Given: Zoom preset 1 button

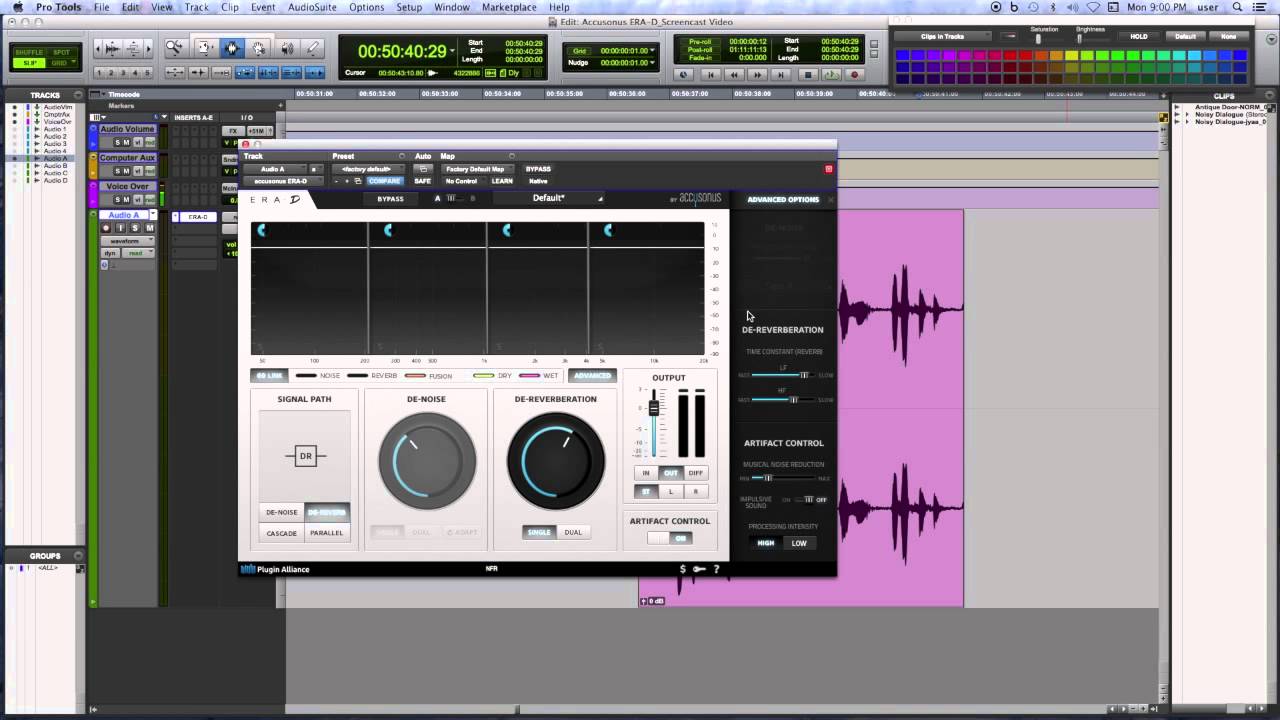Looking at the screenshot, I should click(101, 73).
